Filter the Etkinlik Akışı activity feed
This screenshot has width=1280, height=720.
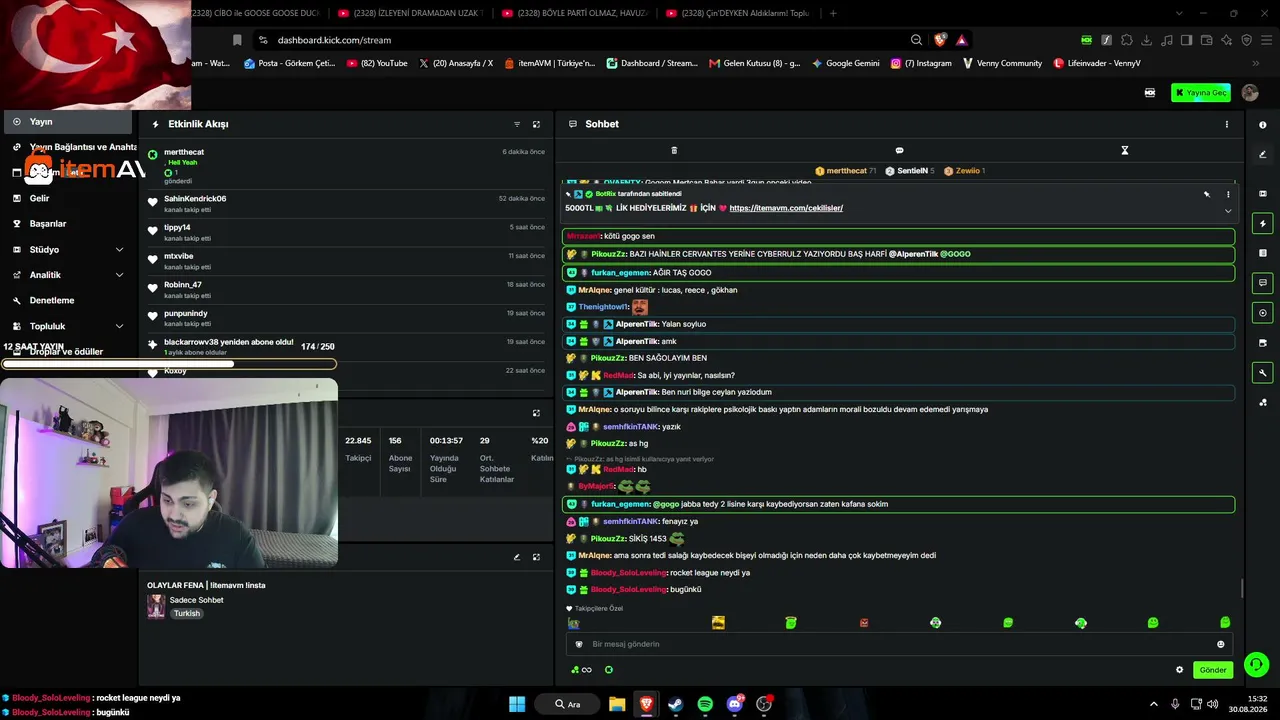517,124
